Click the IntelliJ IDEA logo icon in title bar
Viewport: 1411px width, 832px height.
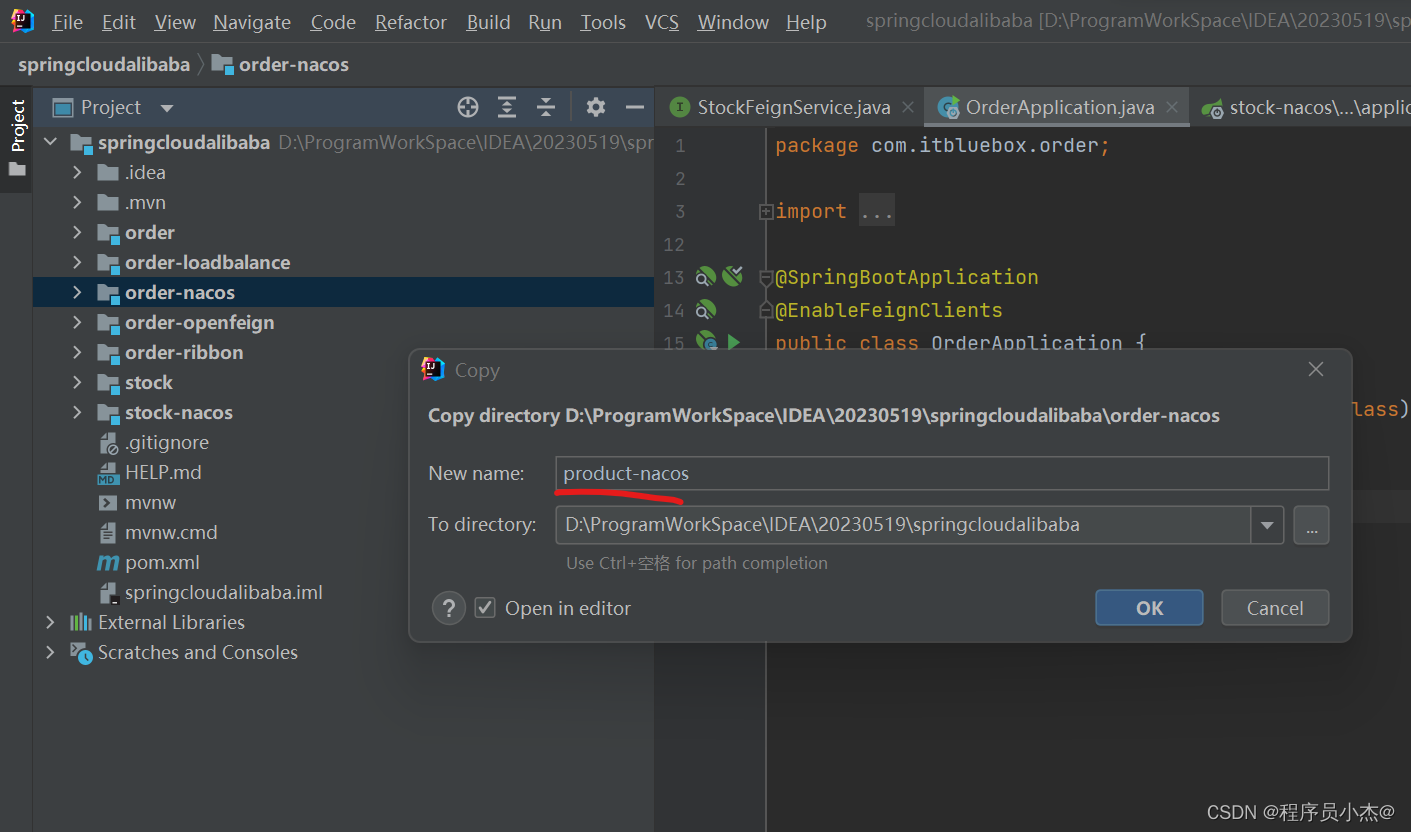pyautogui.click(x=23, y=21)
